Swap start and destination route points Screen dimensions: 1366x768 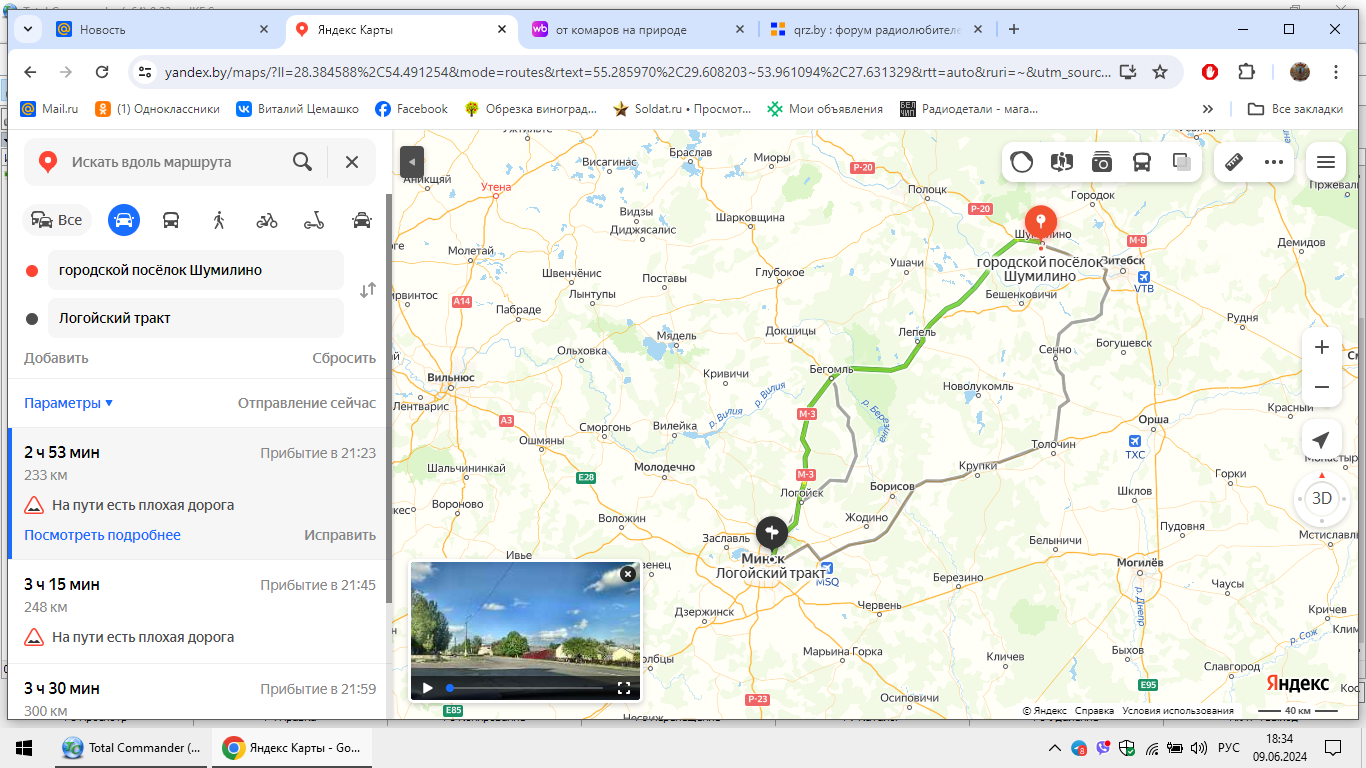coord(368,290)
